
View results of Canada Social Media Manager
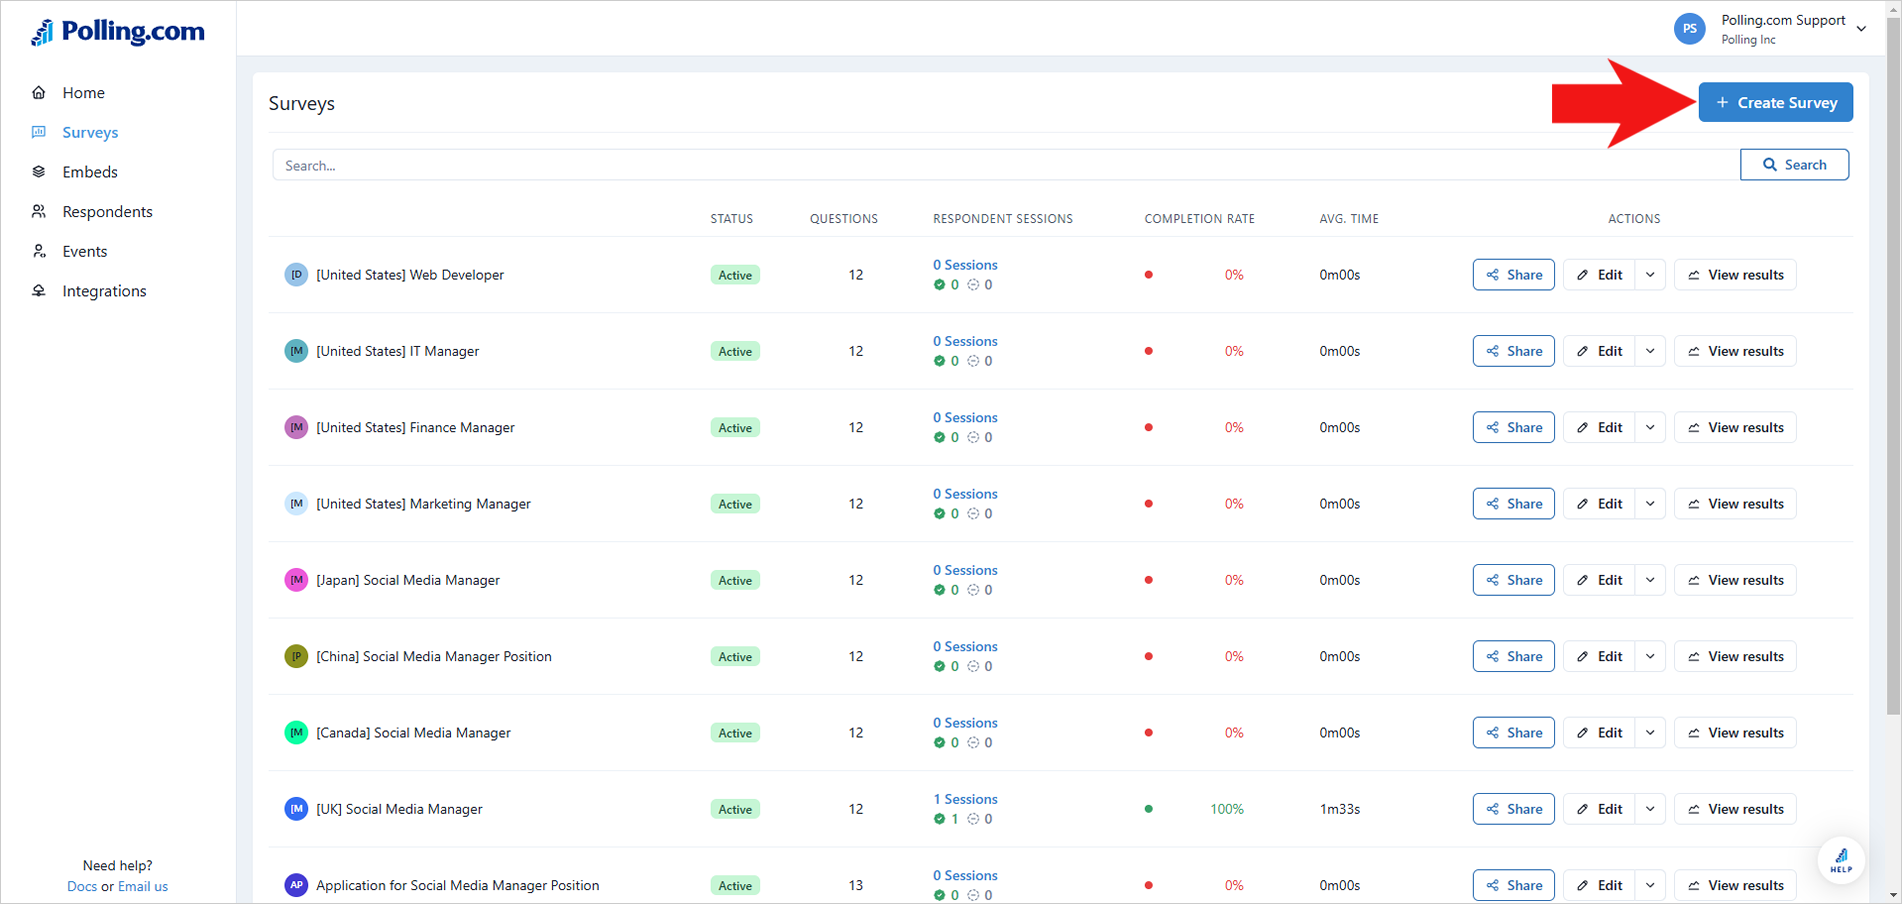(x=1735, y=733)
